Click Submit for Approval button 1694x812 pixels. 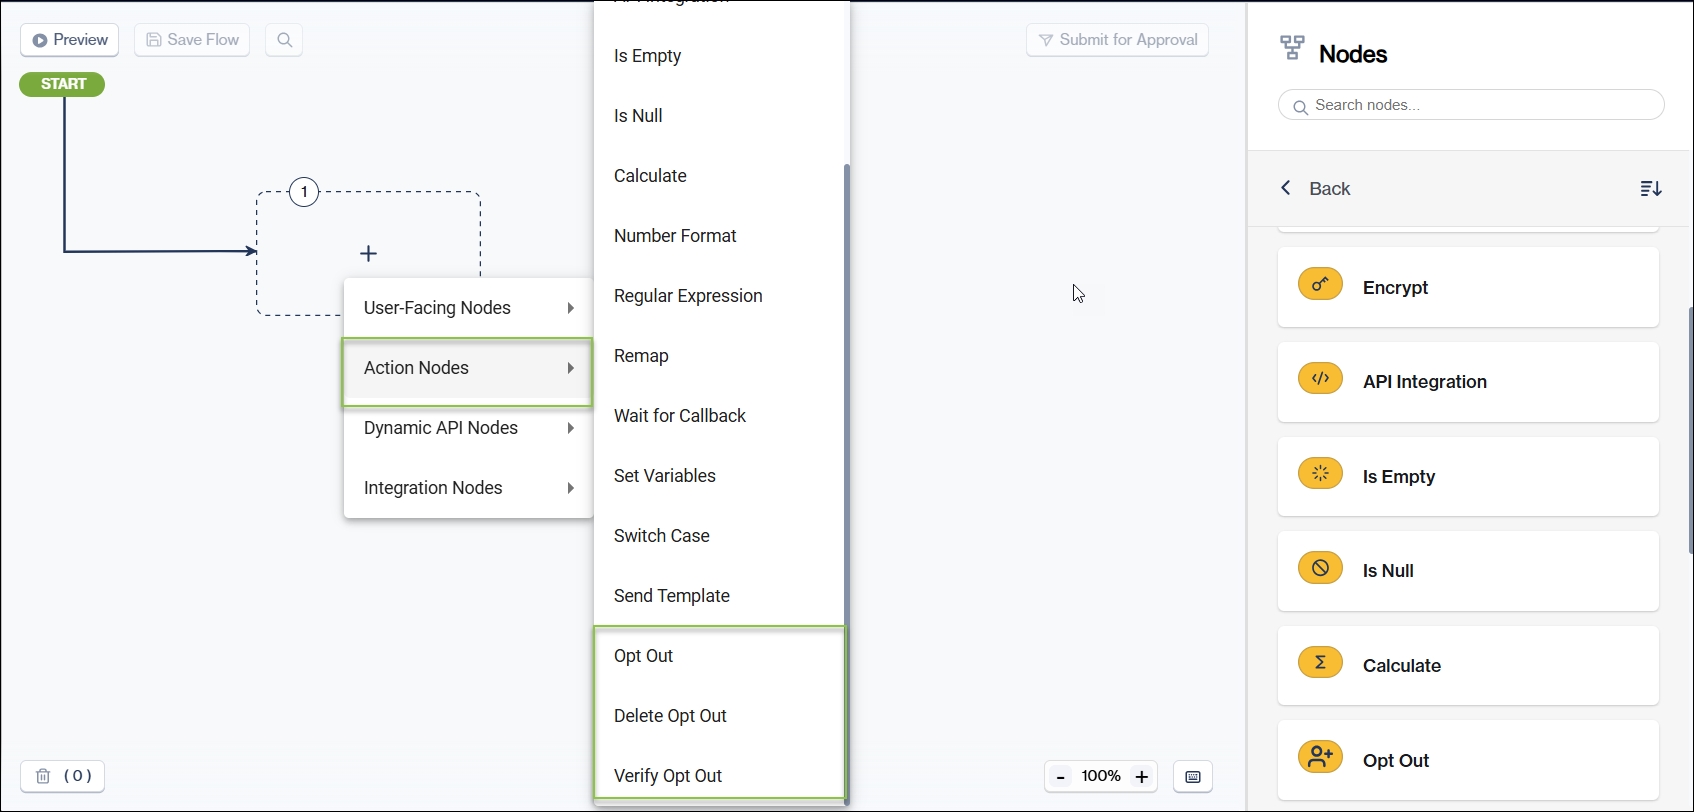[1117, 40]
